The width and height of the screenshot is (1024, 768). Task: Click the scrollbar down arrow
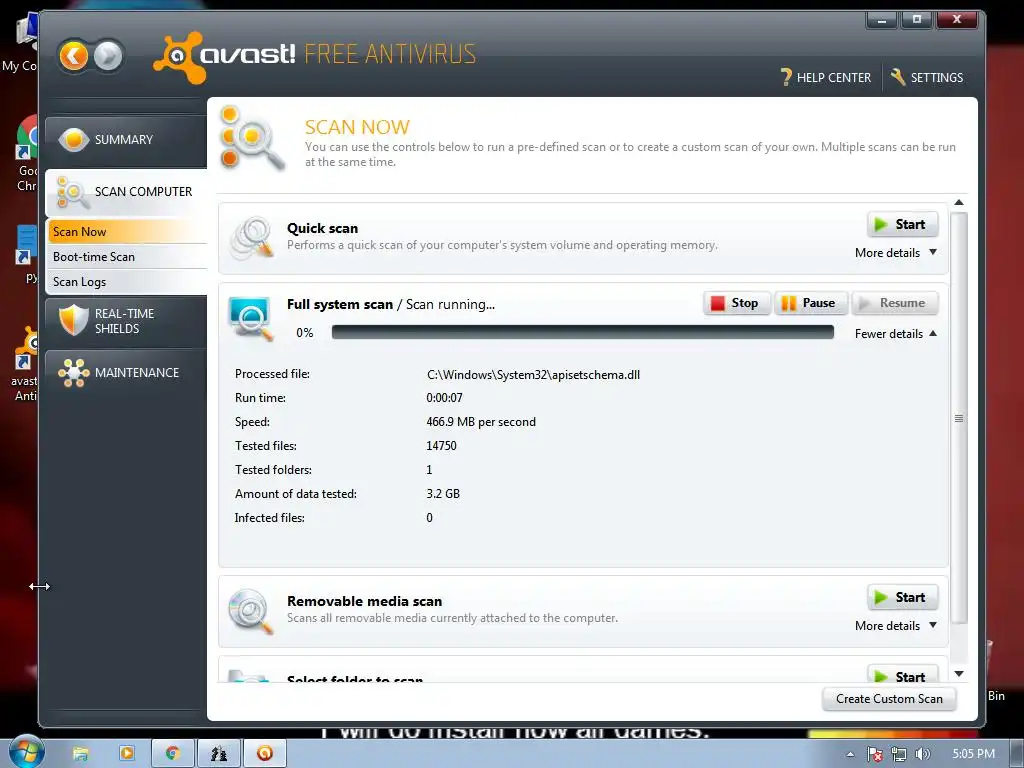click(959, 673)
